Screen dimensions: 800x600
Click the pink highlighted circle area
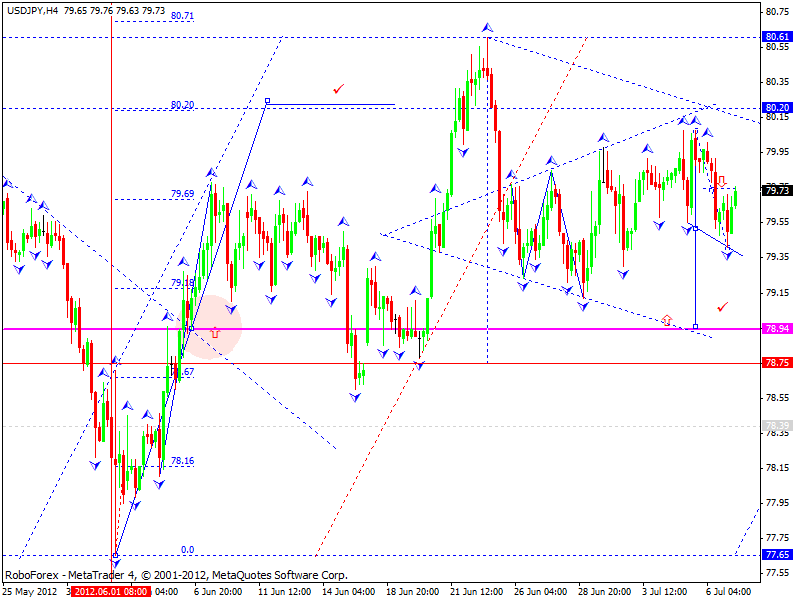pos(209,327)
